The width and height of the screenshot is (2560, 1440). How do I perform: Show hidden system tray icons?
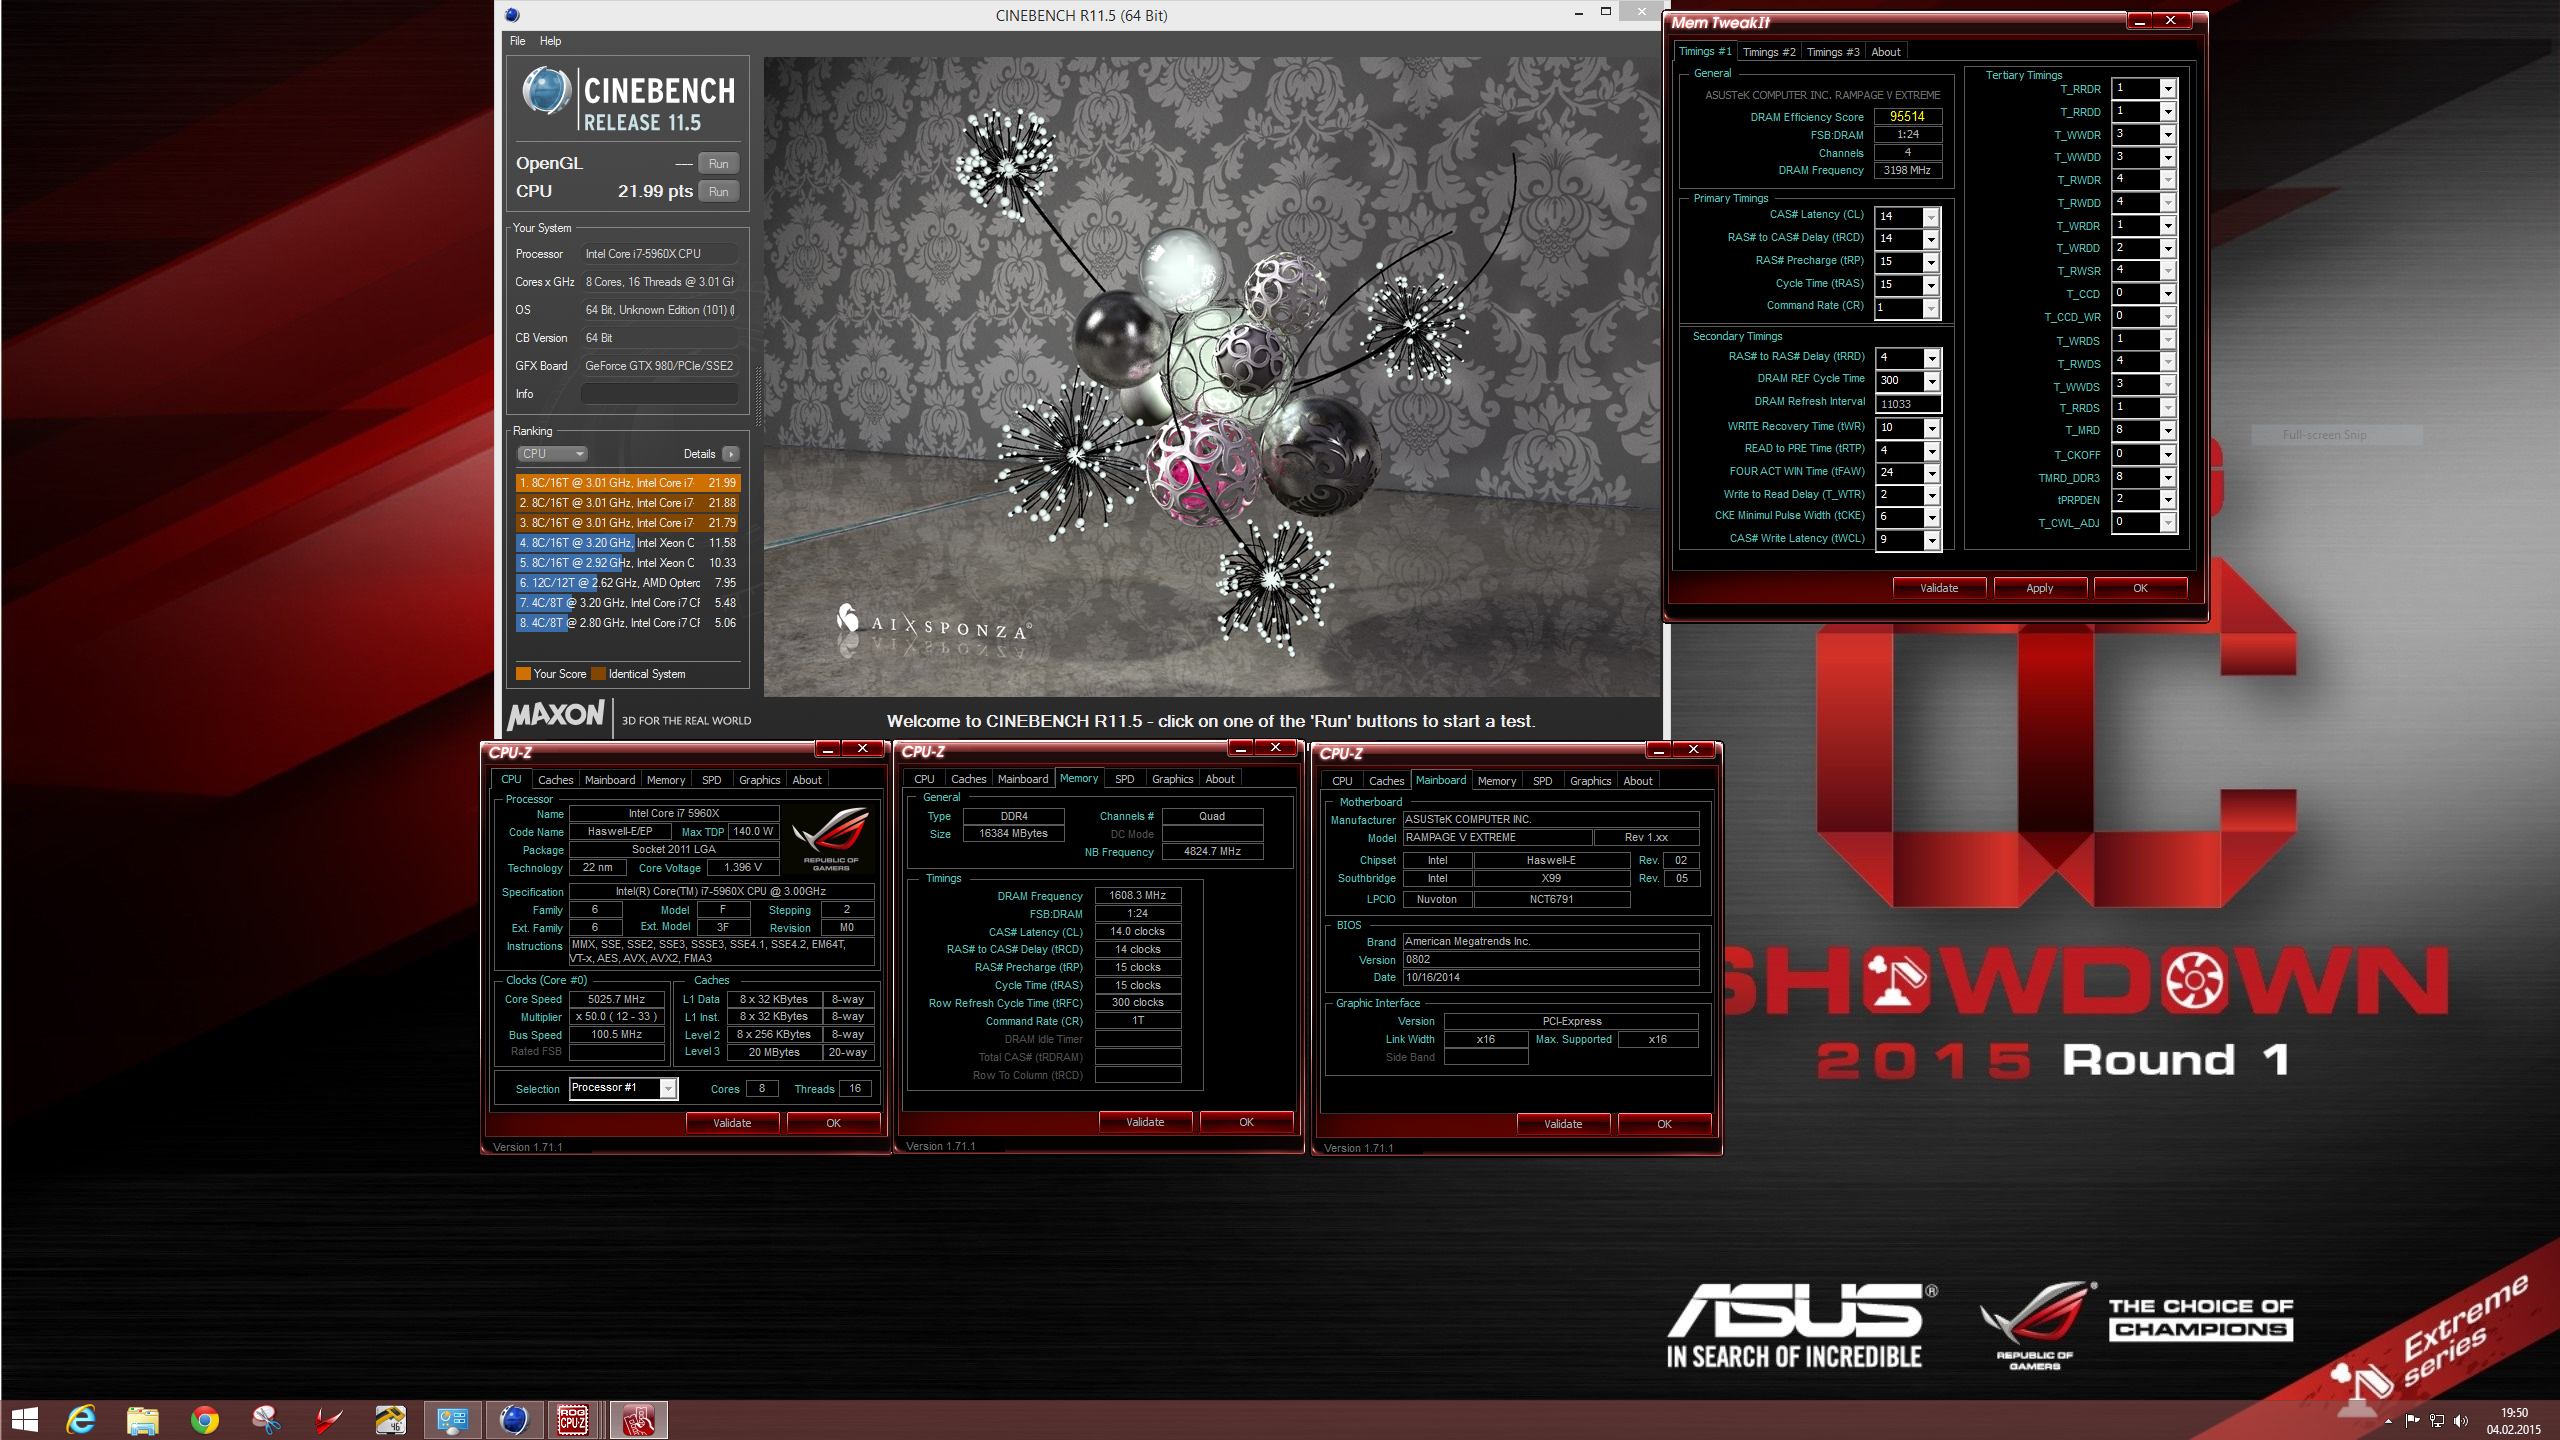point(2389,1421)
